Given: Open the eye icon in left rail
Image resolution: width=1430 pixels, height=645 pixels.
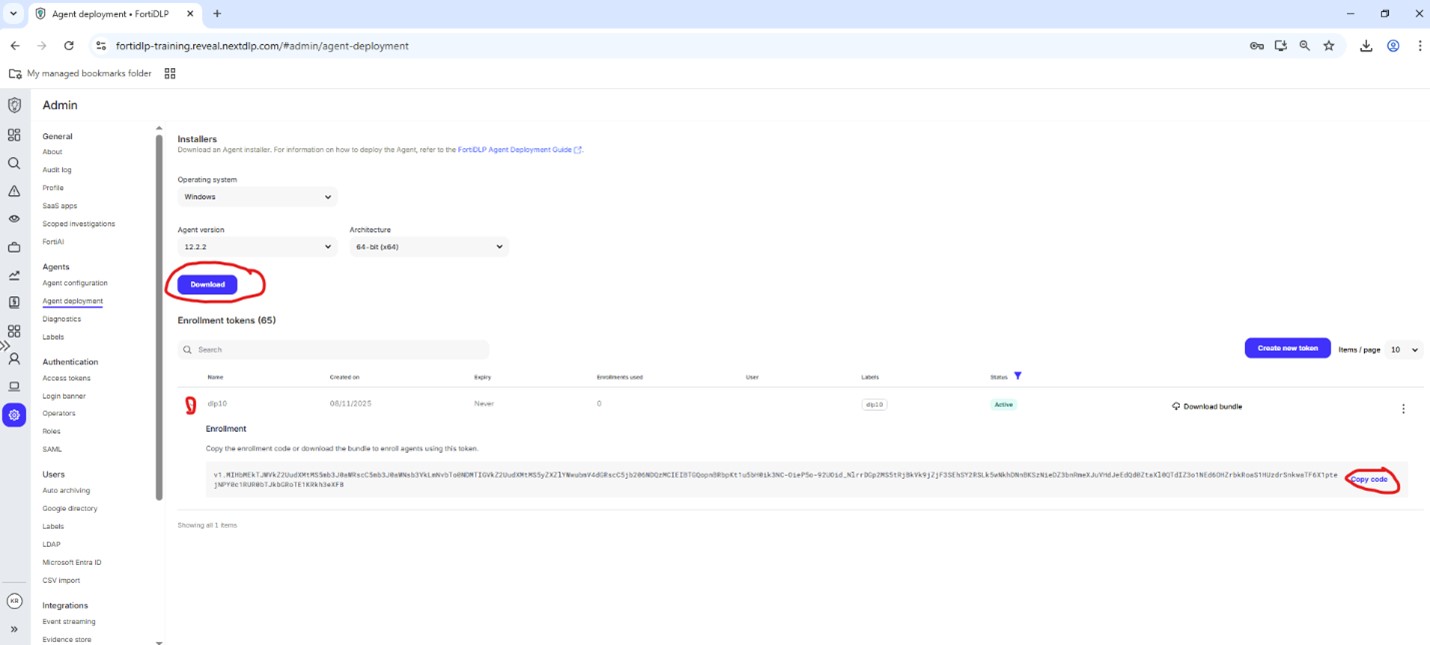Looking at the screenshot, I should point(14,219).
